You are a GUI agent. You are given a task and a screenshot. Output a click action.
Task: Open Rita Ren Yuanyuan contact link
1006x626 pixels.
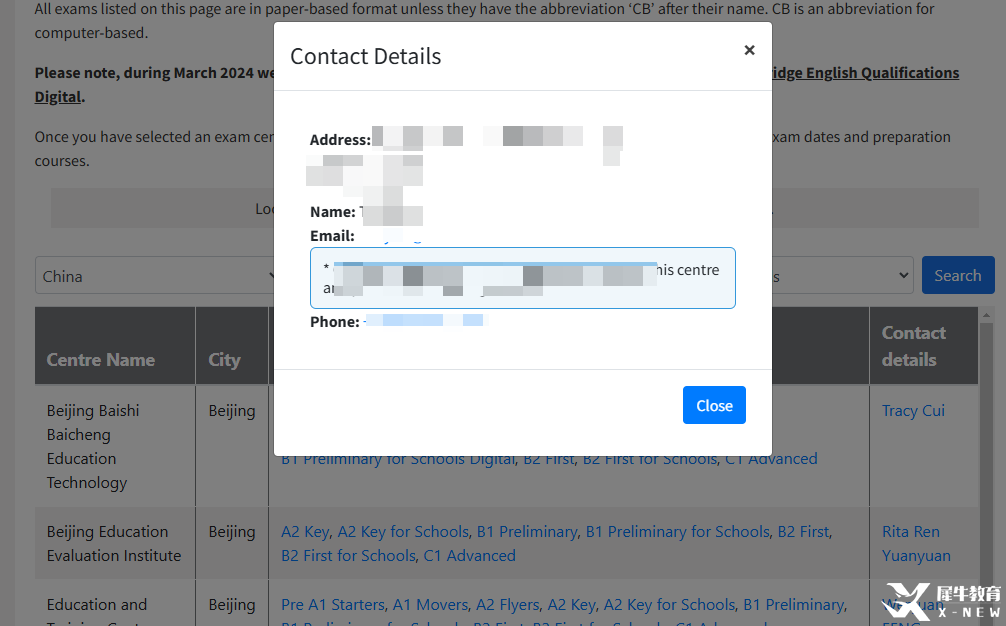coord(915,543)
